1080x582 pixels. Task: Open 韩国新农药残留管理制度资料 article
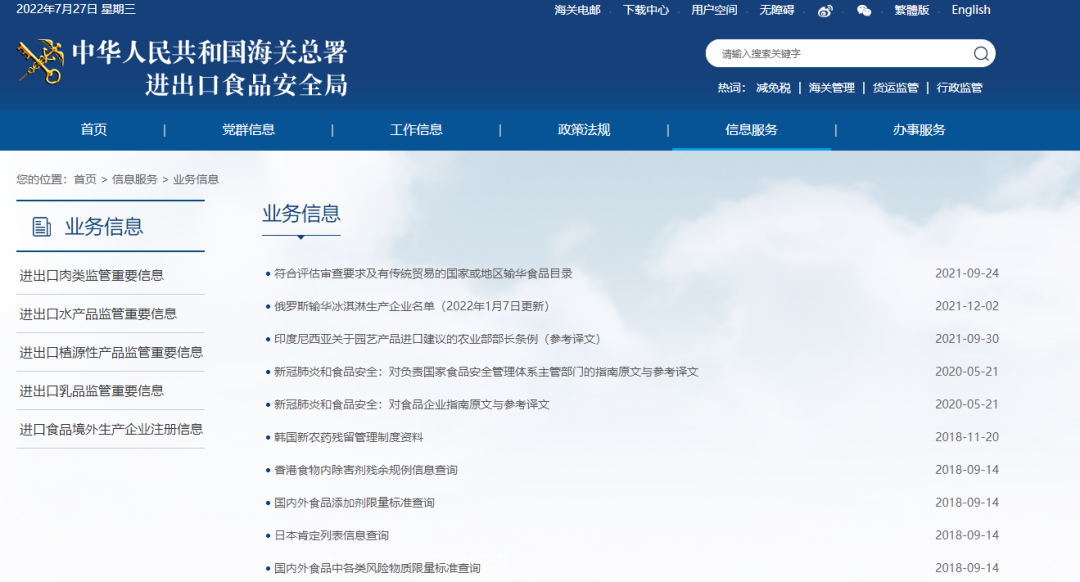(349, 437)
